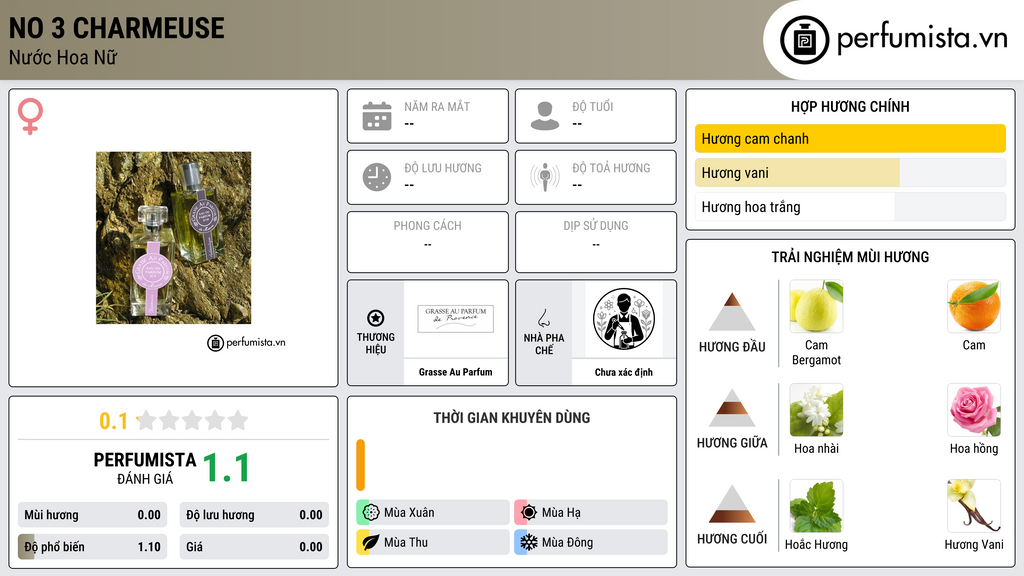This screenshot has height=576, width=1024.
Task: Click the perfumista.vn logo icon
Action: (x=804, y=40)
